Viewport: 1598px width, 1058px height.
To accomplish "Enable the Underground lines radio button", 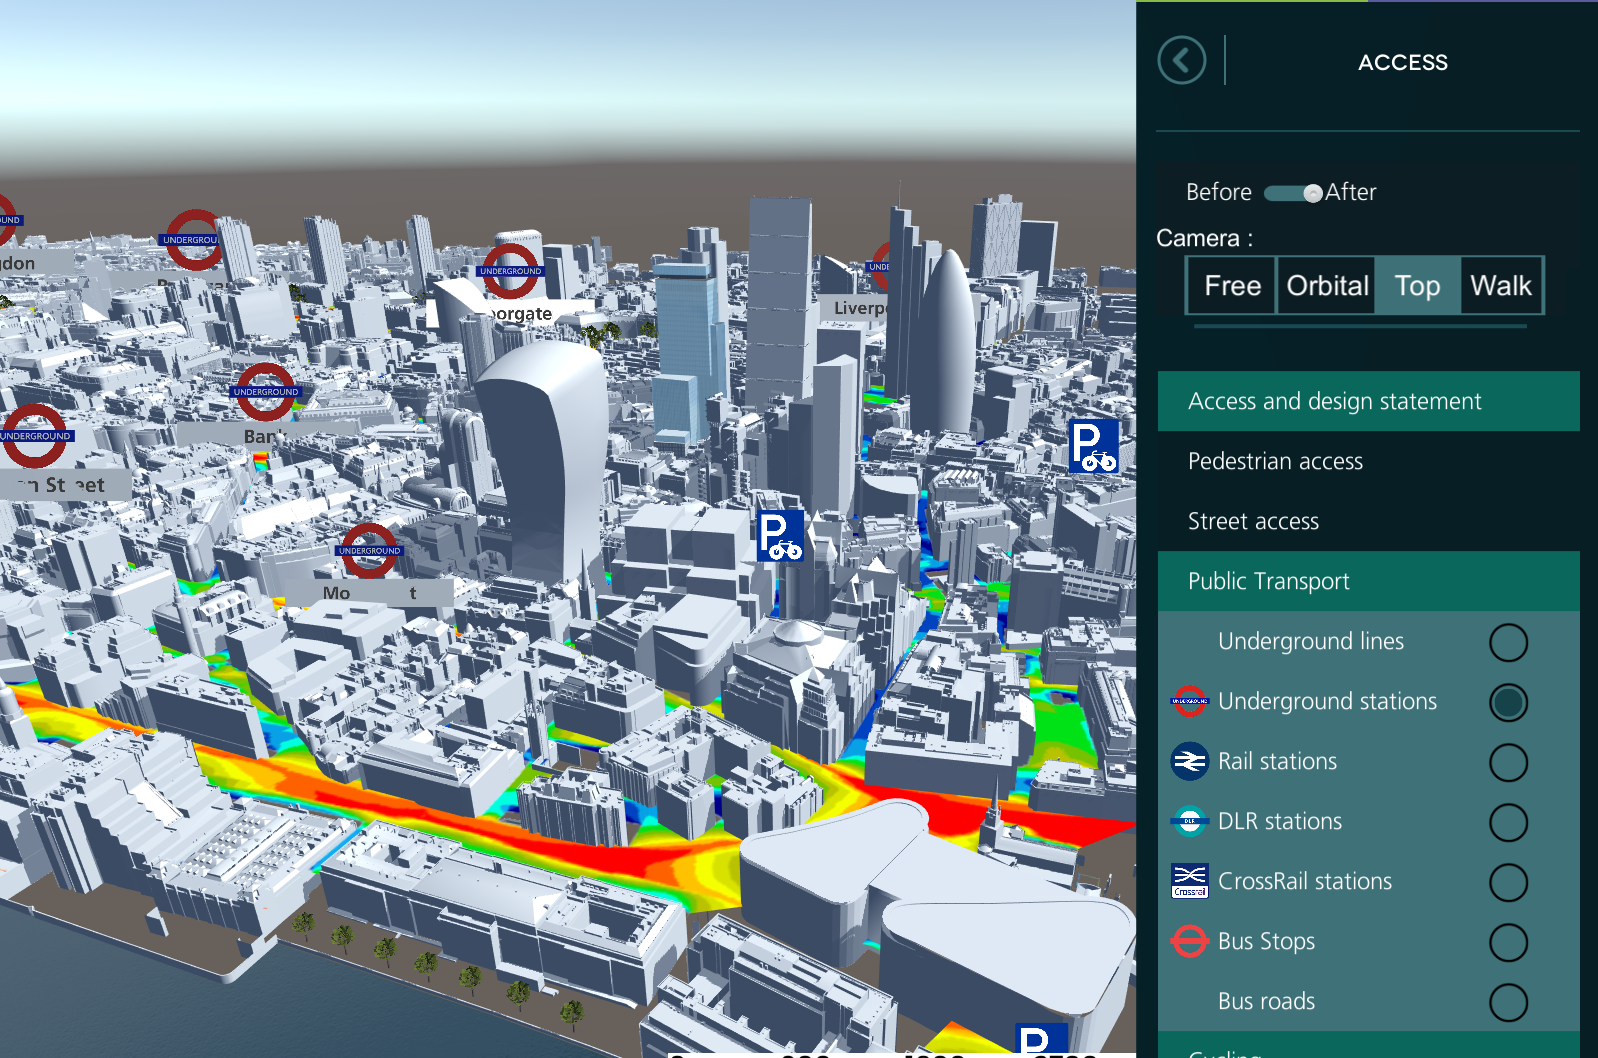I will (x=1507, y=642).
